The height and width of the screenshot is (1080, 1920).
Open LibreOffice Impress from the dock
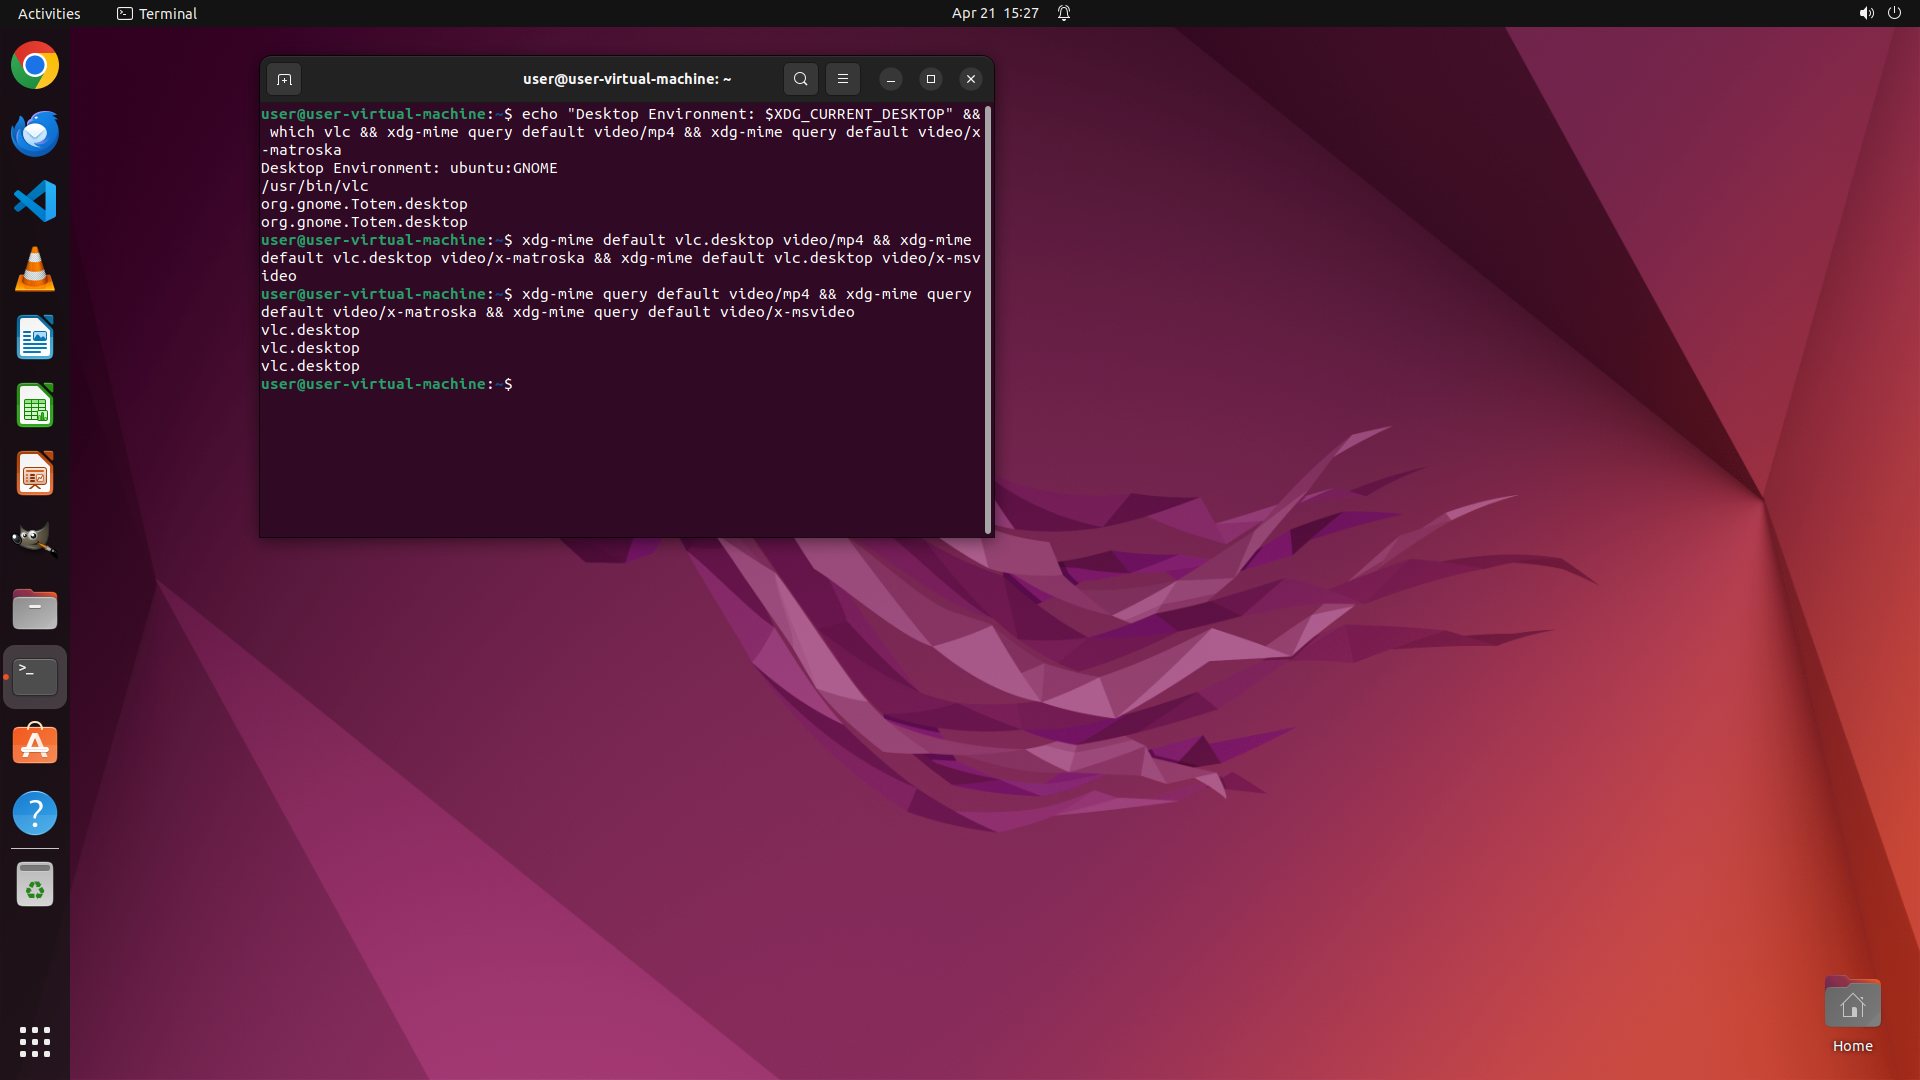[35, 474]
